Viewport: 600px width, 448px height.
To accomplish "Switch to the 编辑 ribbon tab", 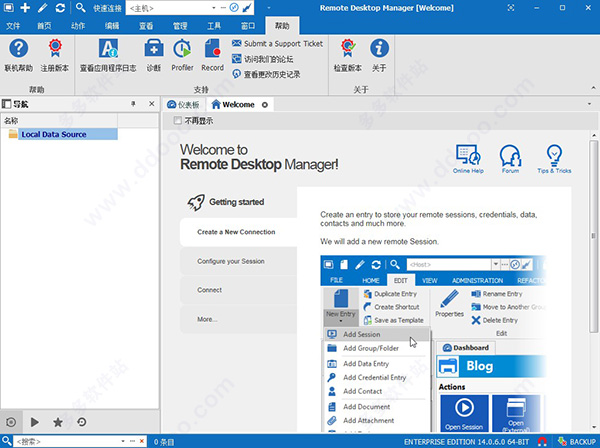I will [112, 26].
